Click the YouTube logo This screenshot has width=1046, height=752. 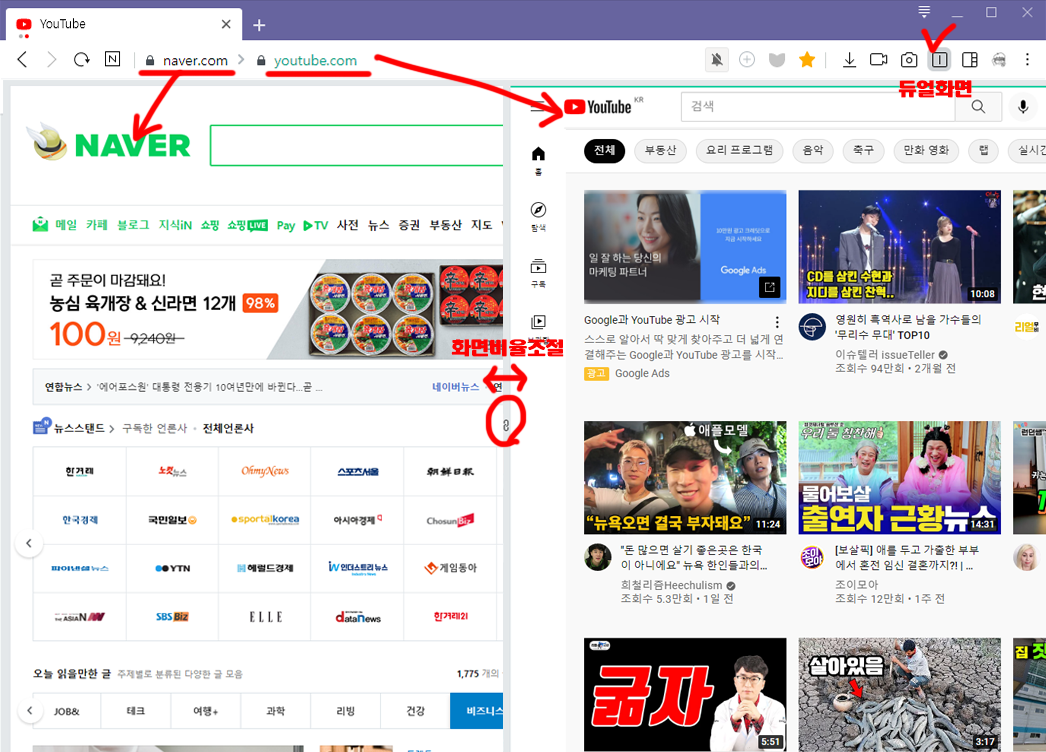pos(598,107)
